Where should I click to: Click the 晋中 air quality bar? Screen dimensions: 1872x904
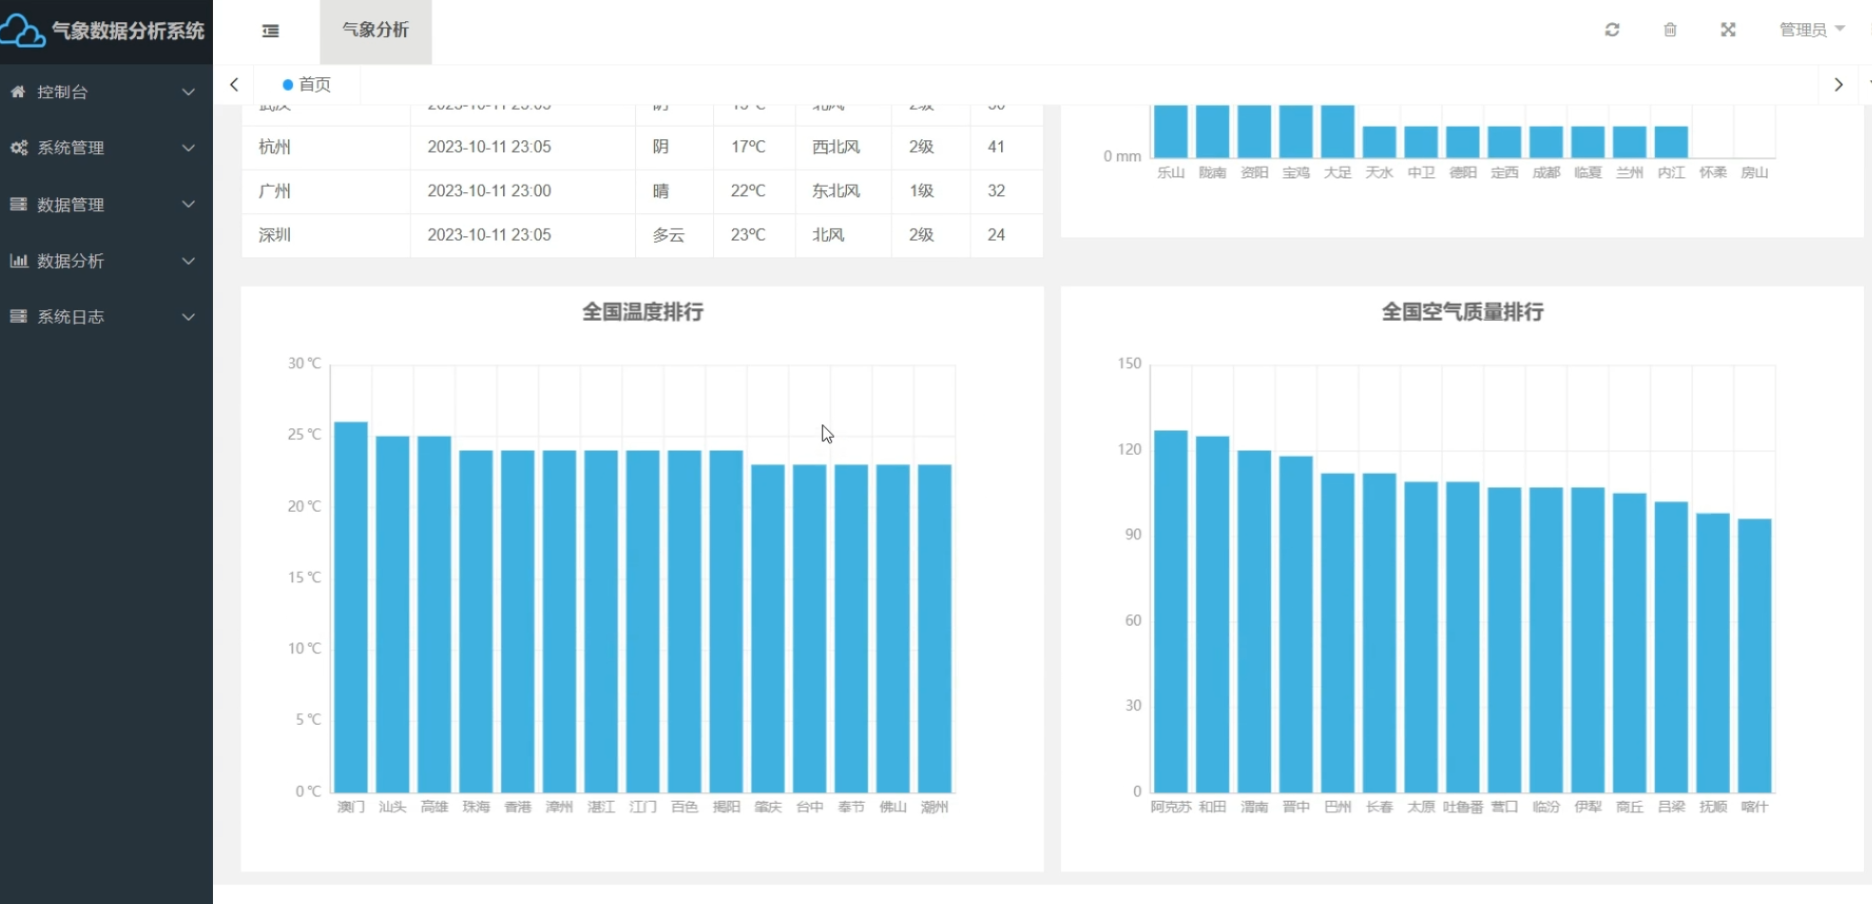1296,624
